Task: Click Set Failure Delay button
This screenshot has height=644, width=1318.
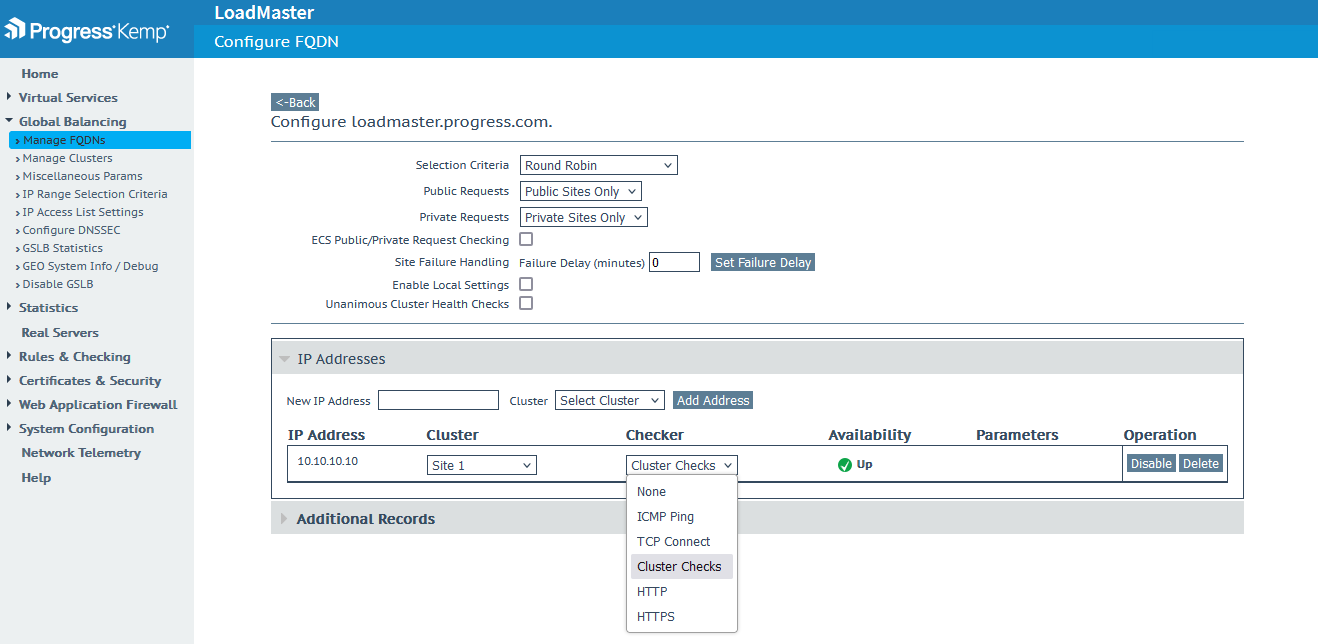Action: click(763, 262)
